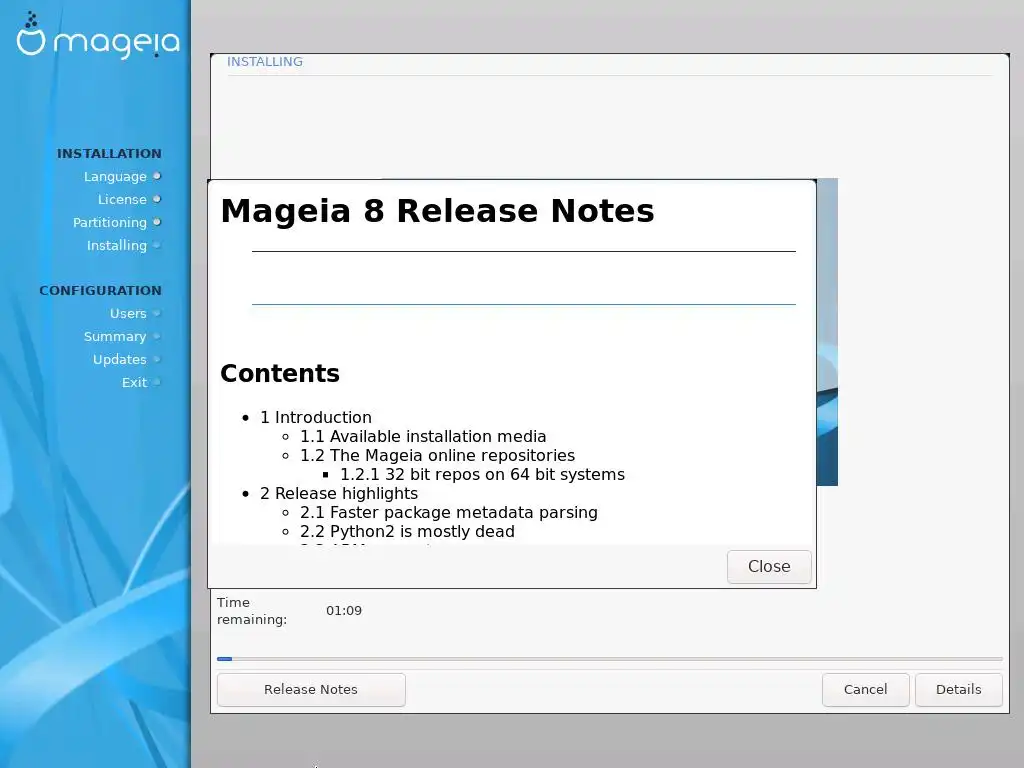The width and height of the screenshot is (1024, 768).
Task: Select the License step in sidebar
Action: tap(122, 199)
